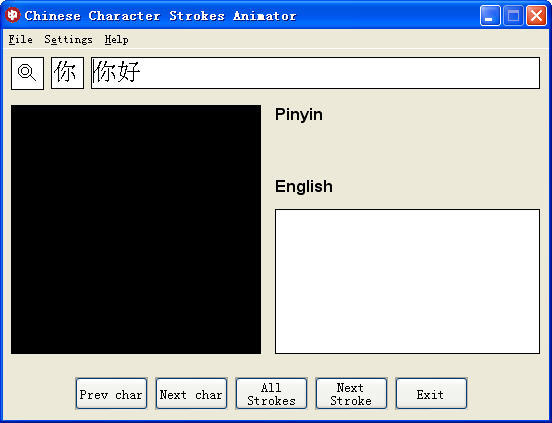The image size is (552, 423).
Task: Quit using the Exit button
Action: pos(431,393)
